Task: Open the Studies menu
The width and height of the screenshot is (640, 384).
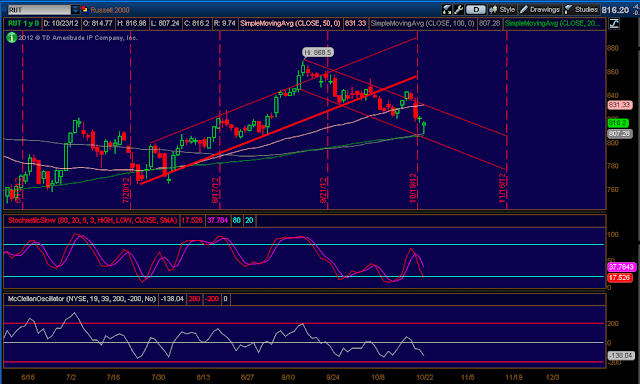Action: [581, 9]
